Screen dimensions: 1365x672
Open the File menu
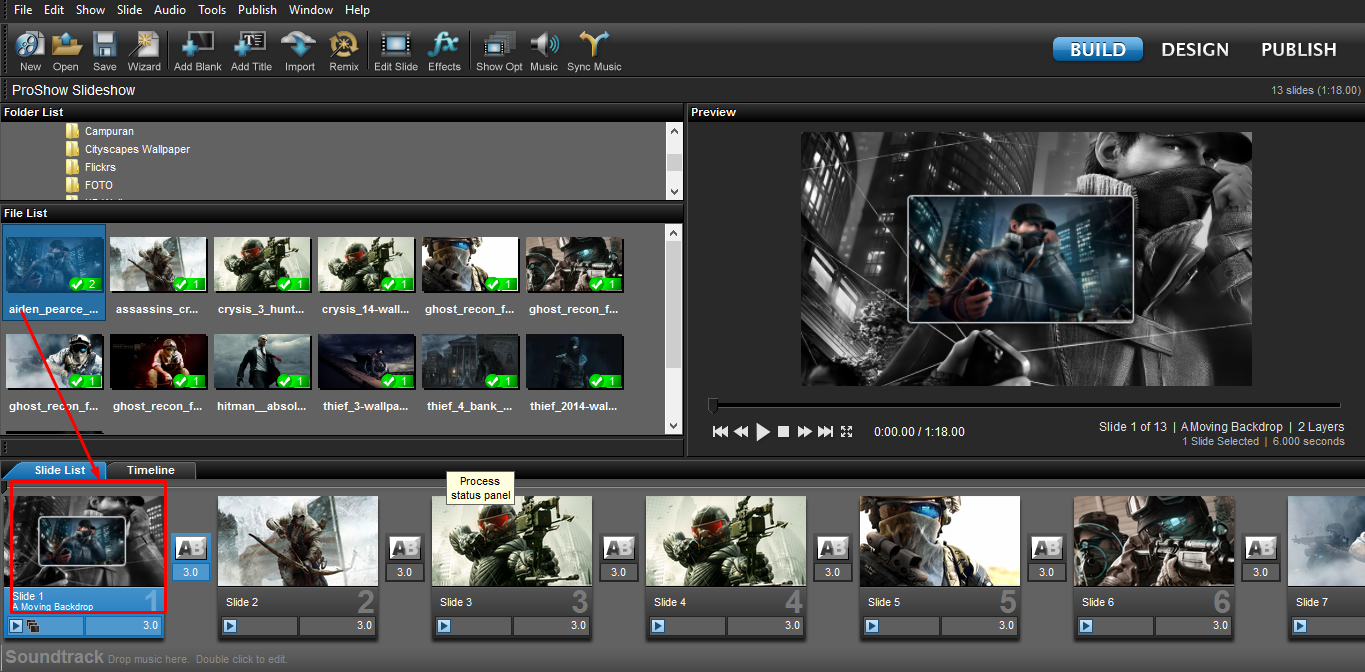tap(23, 10)
